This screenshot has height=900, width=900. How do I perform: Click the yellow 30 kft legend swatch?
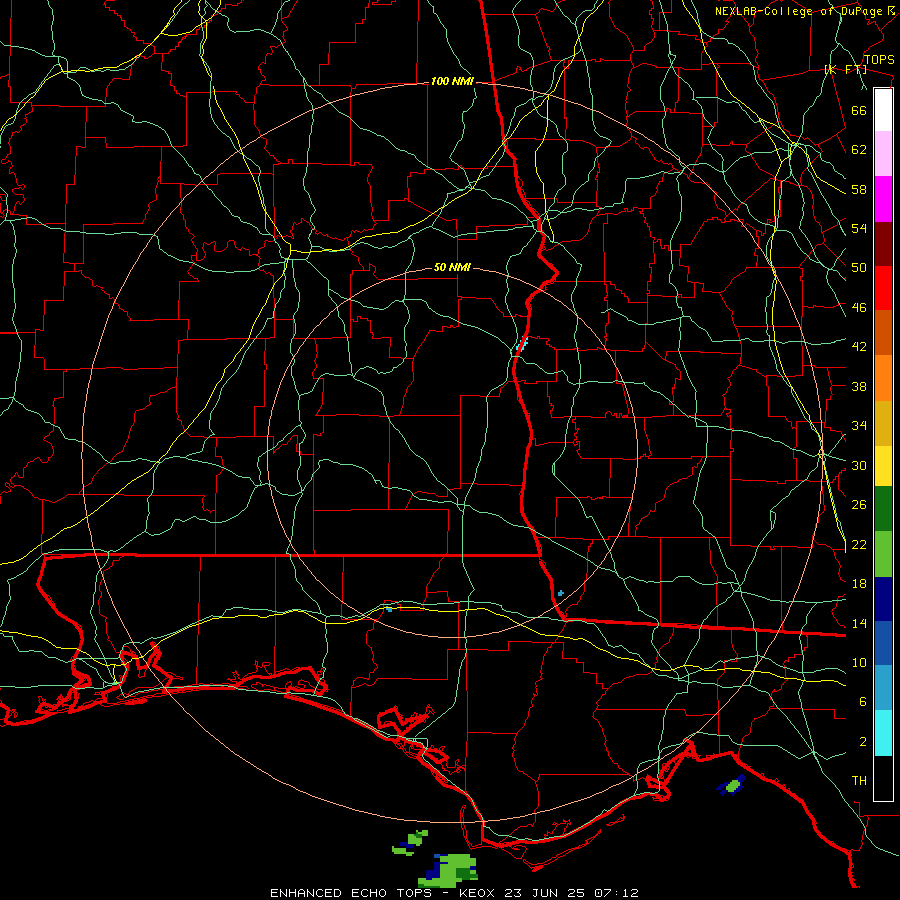click(x=883, y=465)
